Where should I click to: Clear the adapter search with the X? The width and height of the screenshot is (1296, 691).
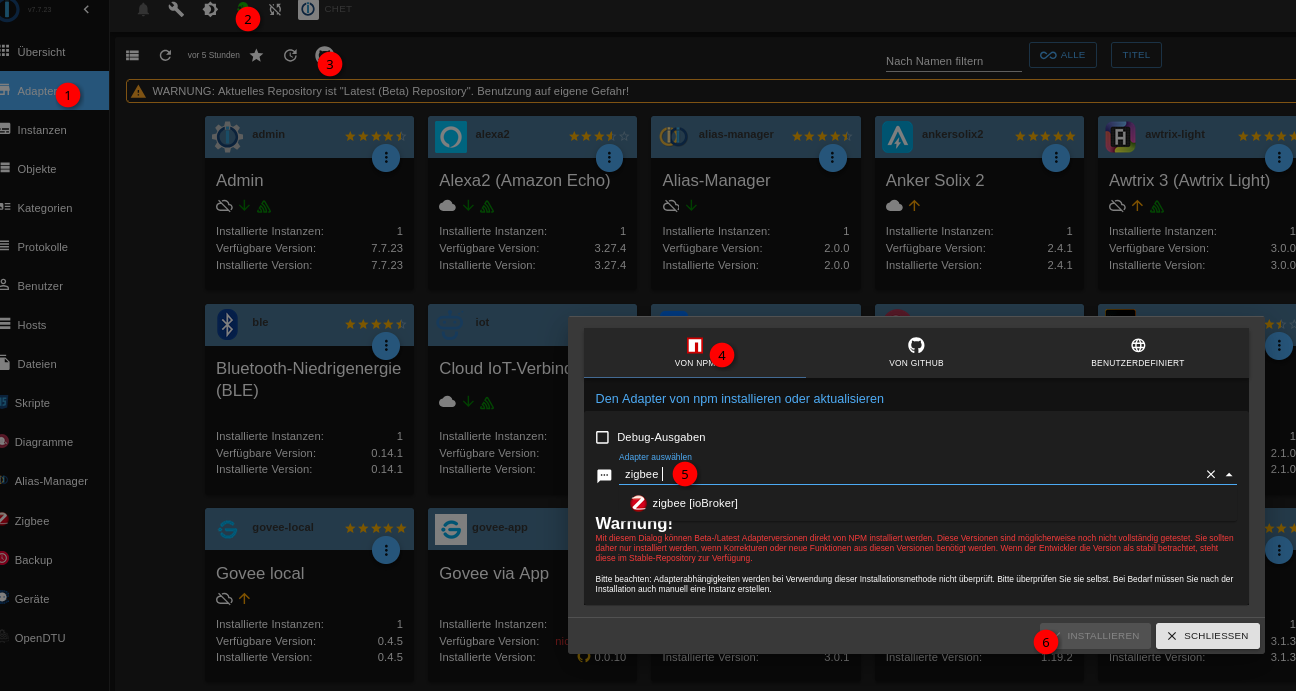tap(1210, 474)
